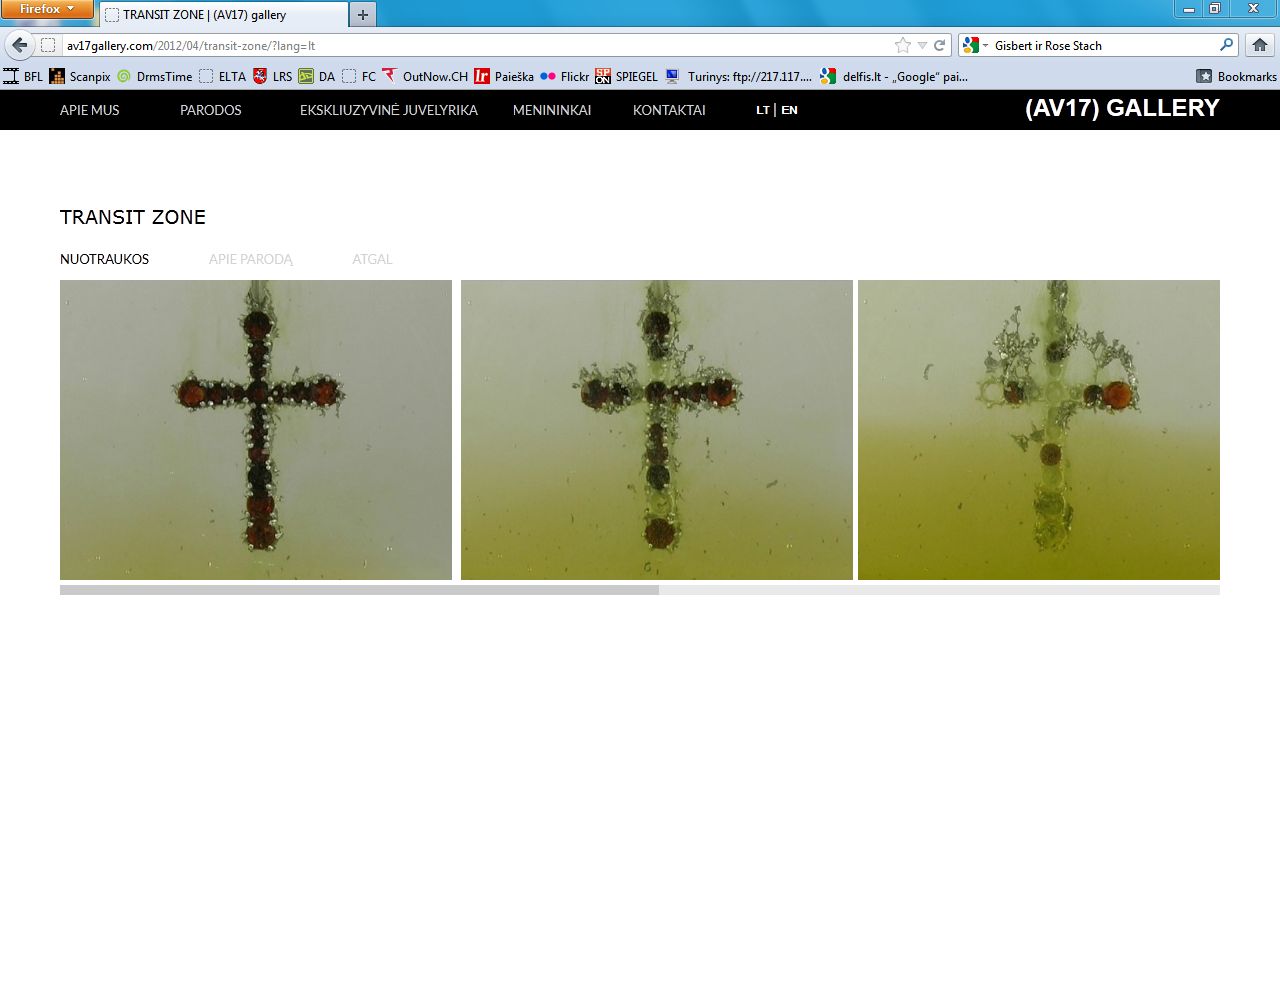Select the APIE PARODĄ tab

tap(250, 259)
